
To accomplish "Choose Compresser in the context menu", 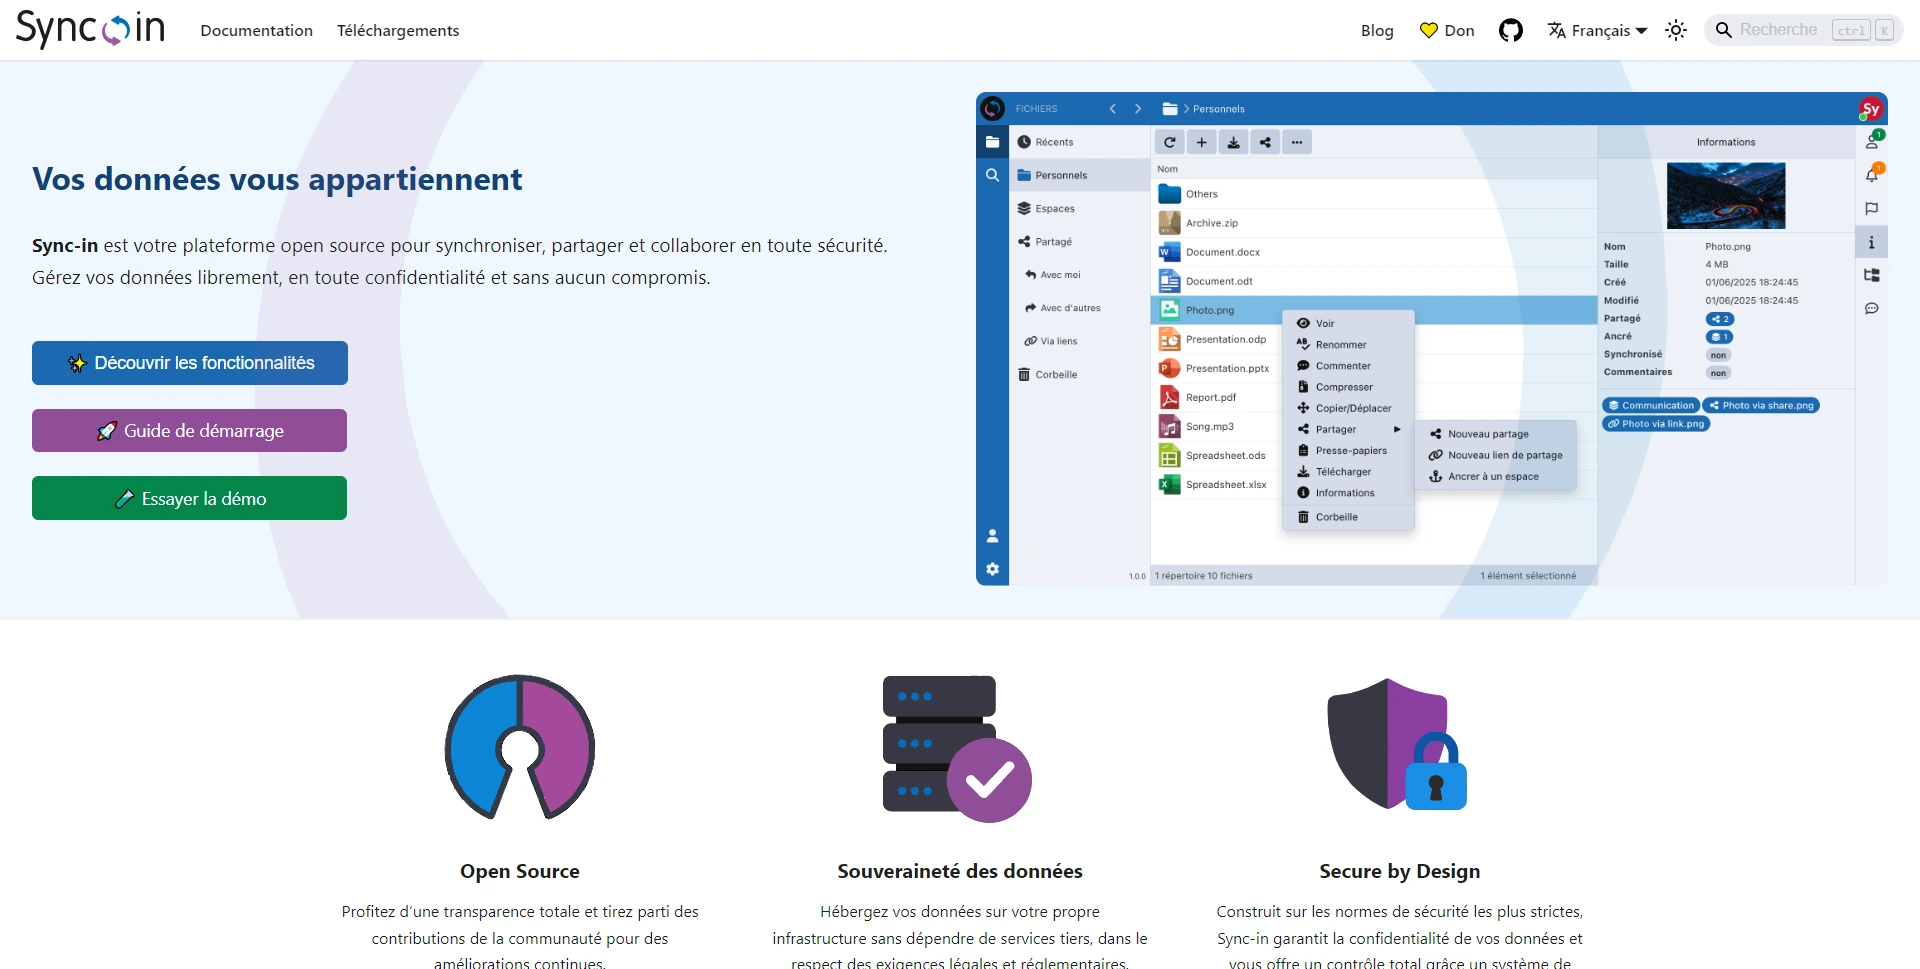I will [1348, 387].
